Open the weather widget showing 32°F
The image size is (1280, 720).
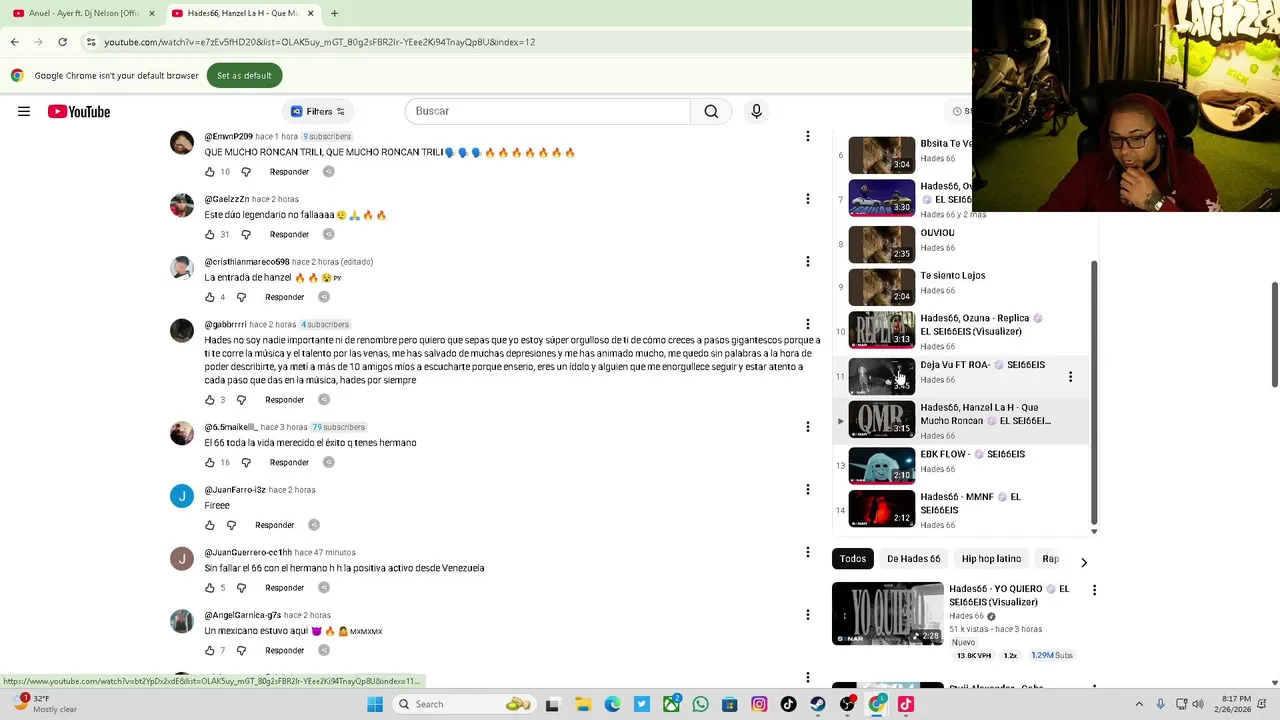45,704
